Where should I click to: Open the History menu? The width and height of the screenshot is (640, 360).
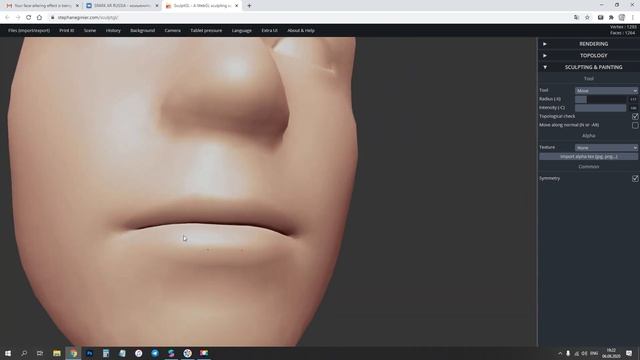point(113,31)
